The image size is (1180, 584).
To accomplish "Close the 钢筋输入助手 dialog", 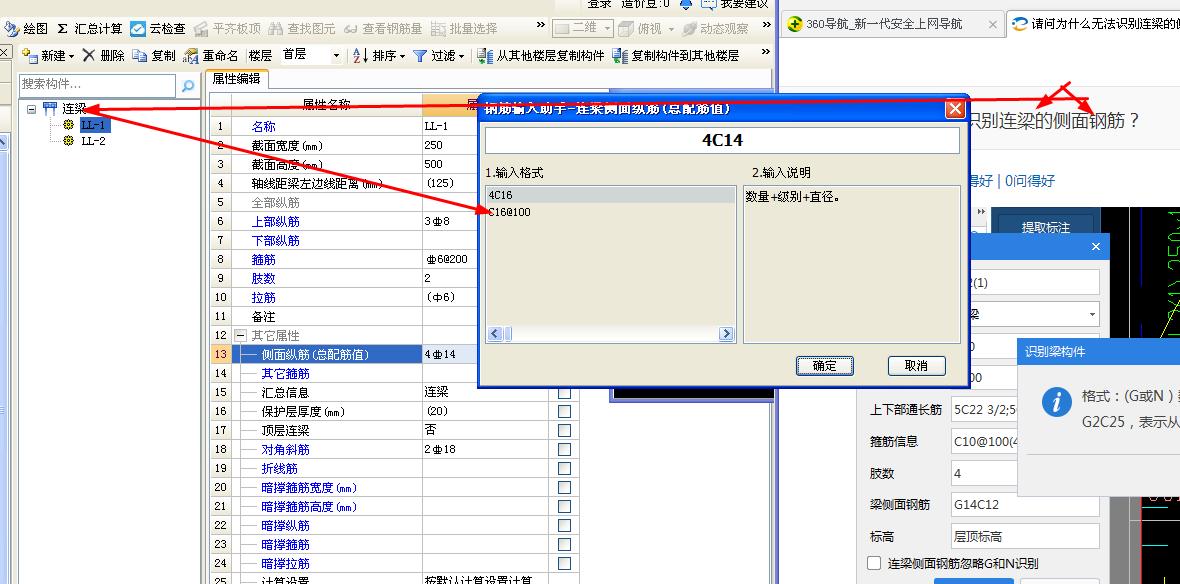I will (x=955, y=109).
